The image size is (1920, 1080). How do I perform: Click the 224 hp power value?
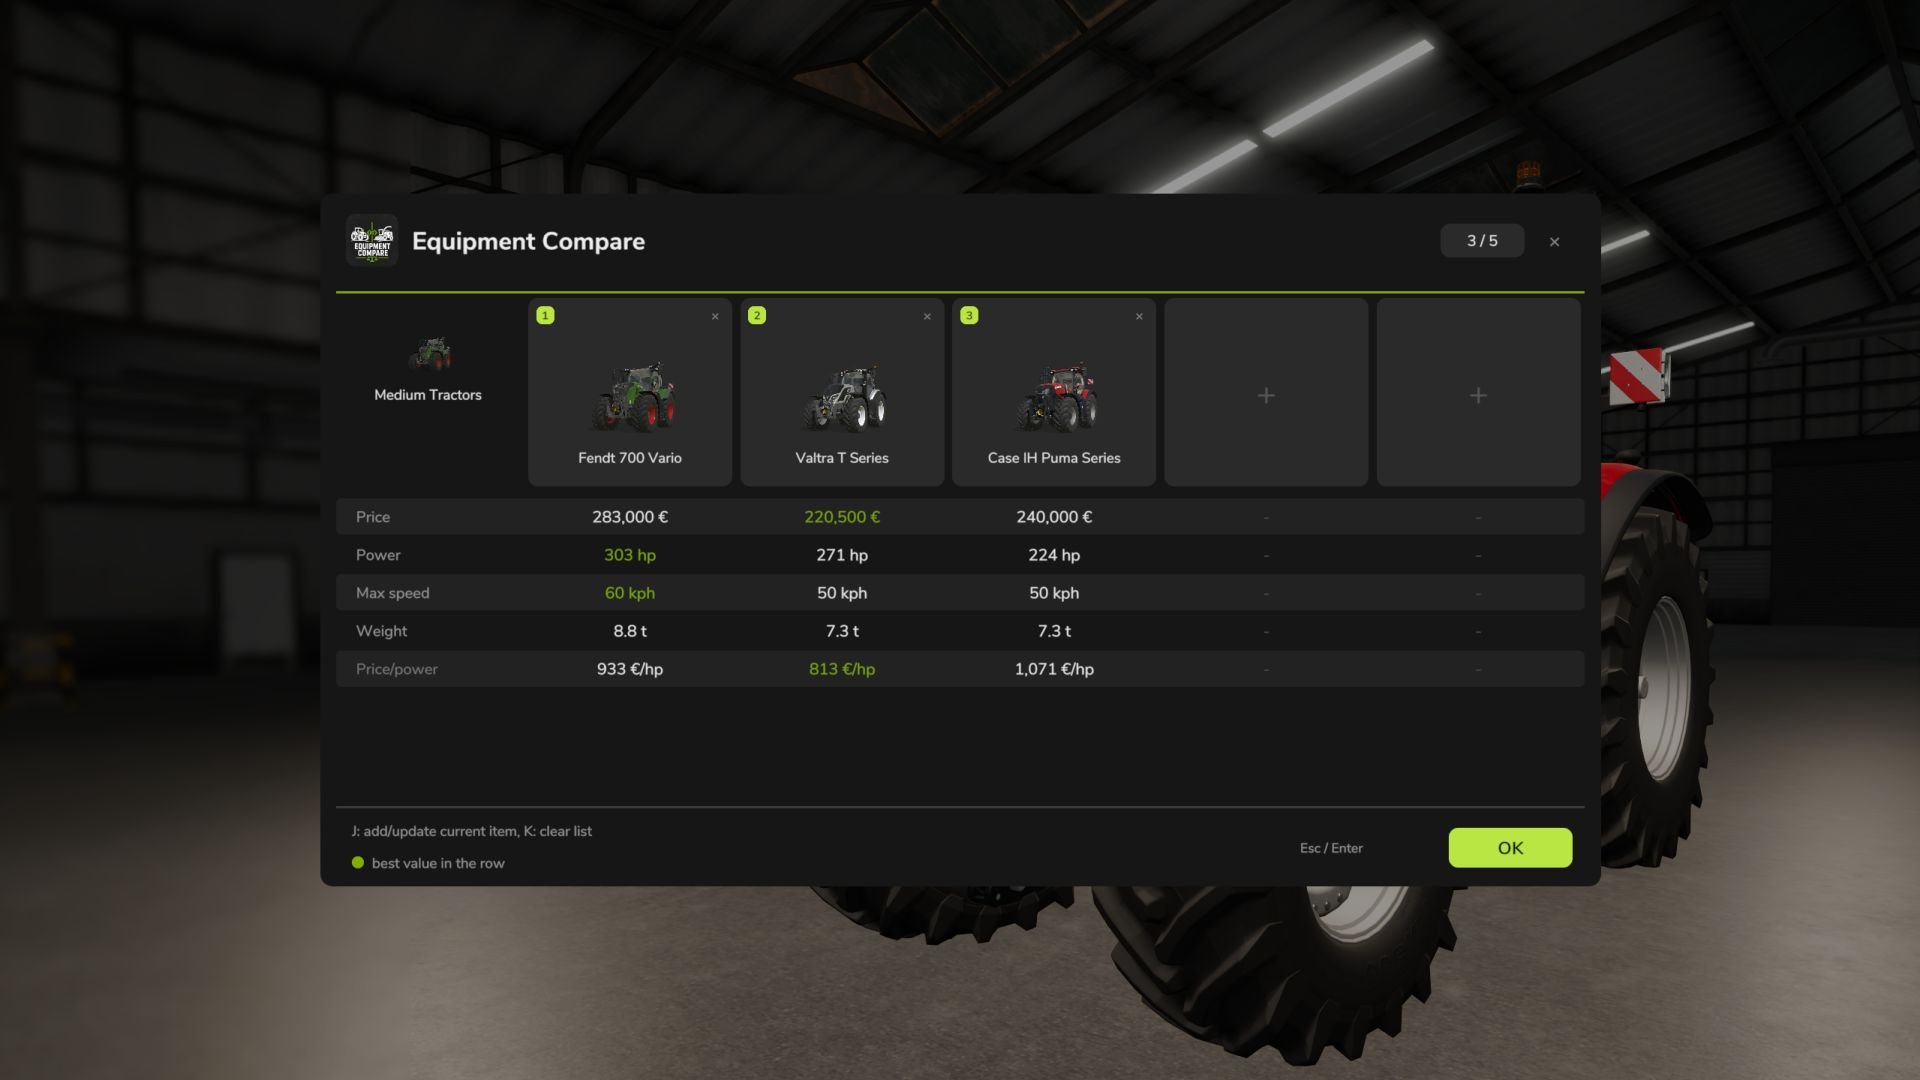tap(1054, 555)
